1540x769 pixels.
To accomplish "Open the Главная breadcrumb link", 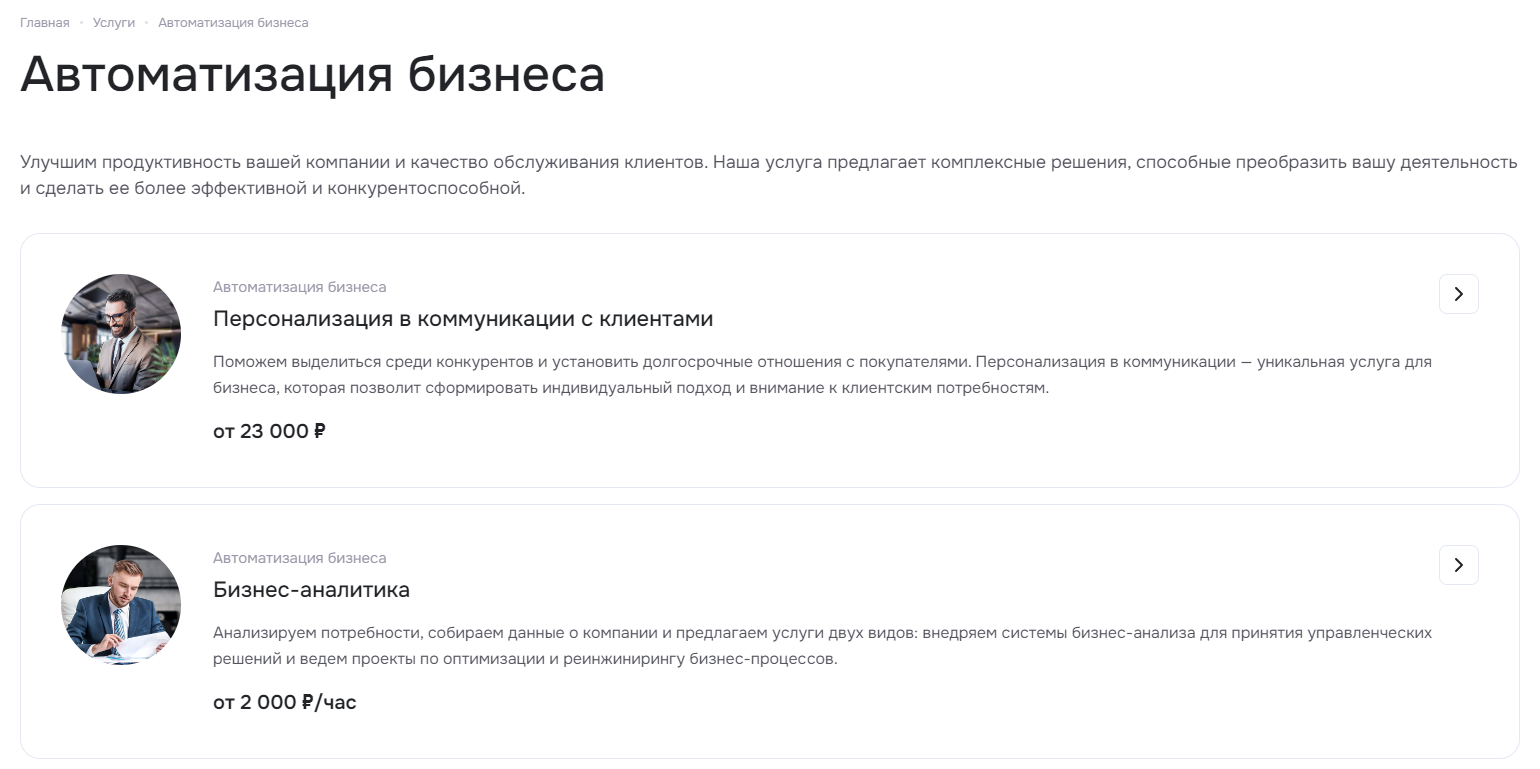I will pos(45,23).
